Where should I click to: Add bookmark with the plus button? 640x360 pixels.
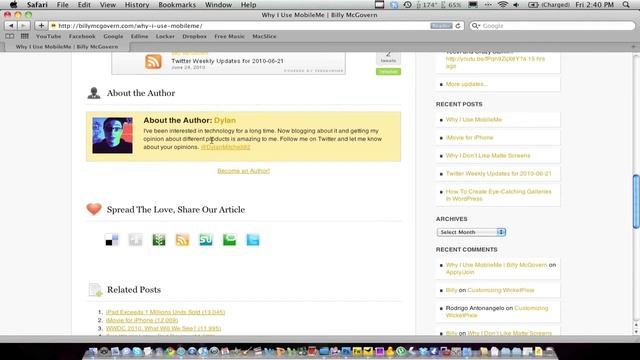41,26
